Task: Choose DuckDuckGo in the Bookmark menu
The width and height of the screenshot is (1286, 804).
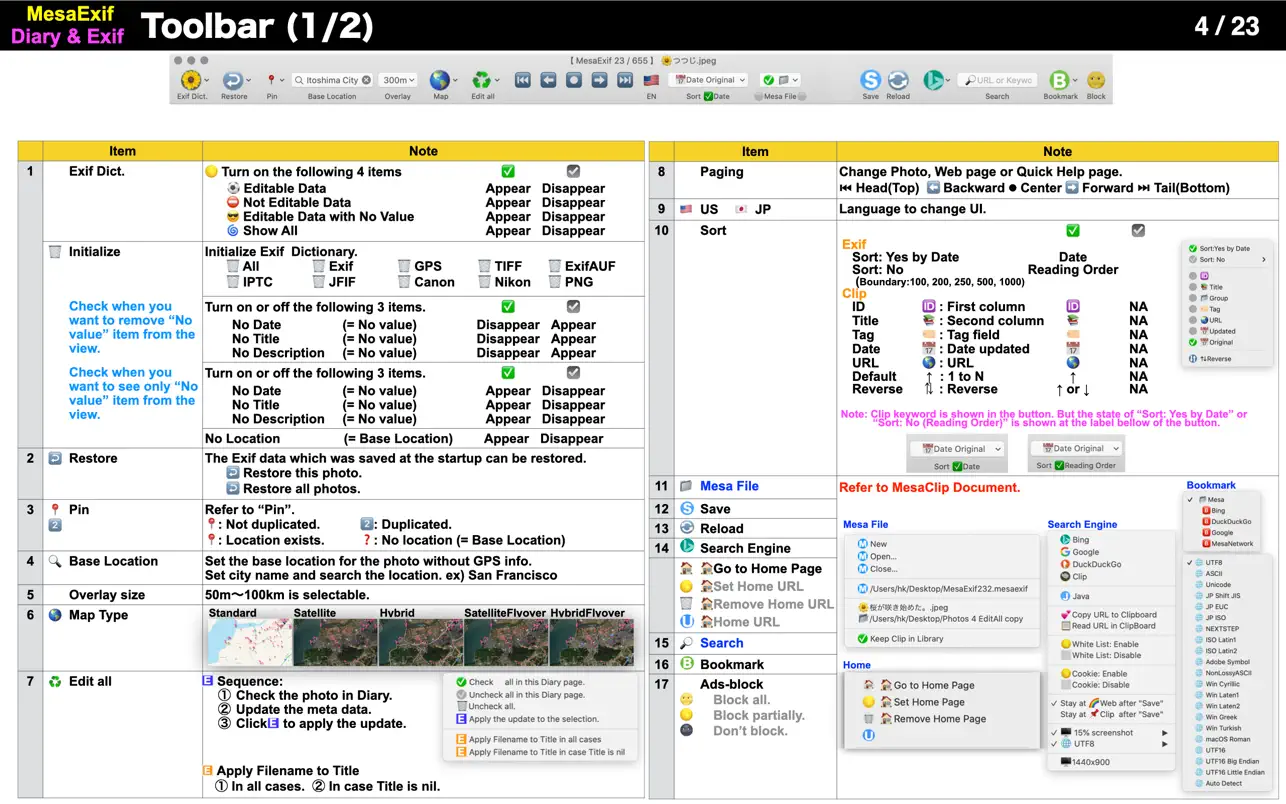Action: (1228, 522)
